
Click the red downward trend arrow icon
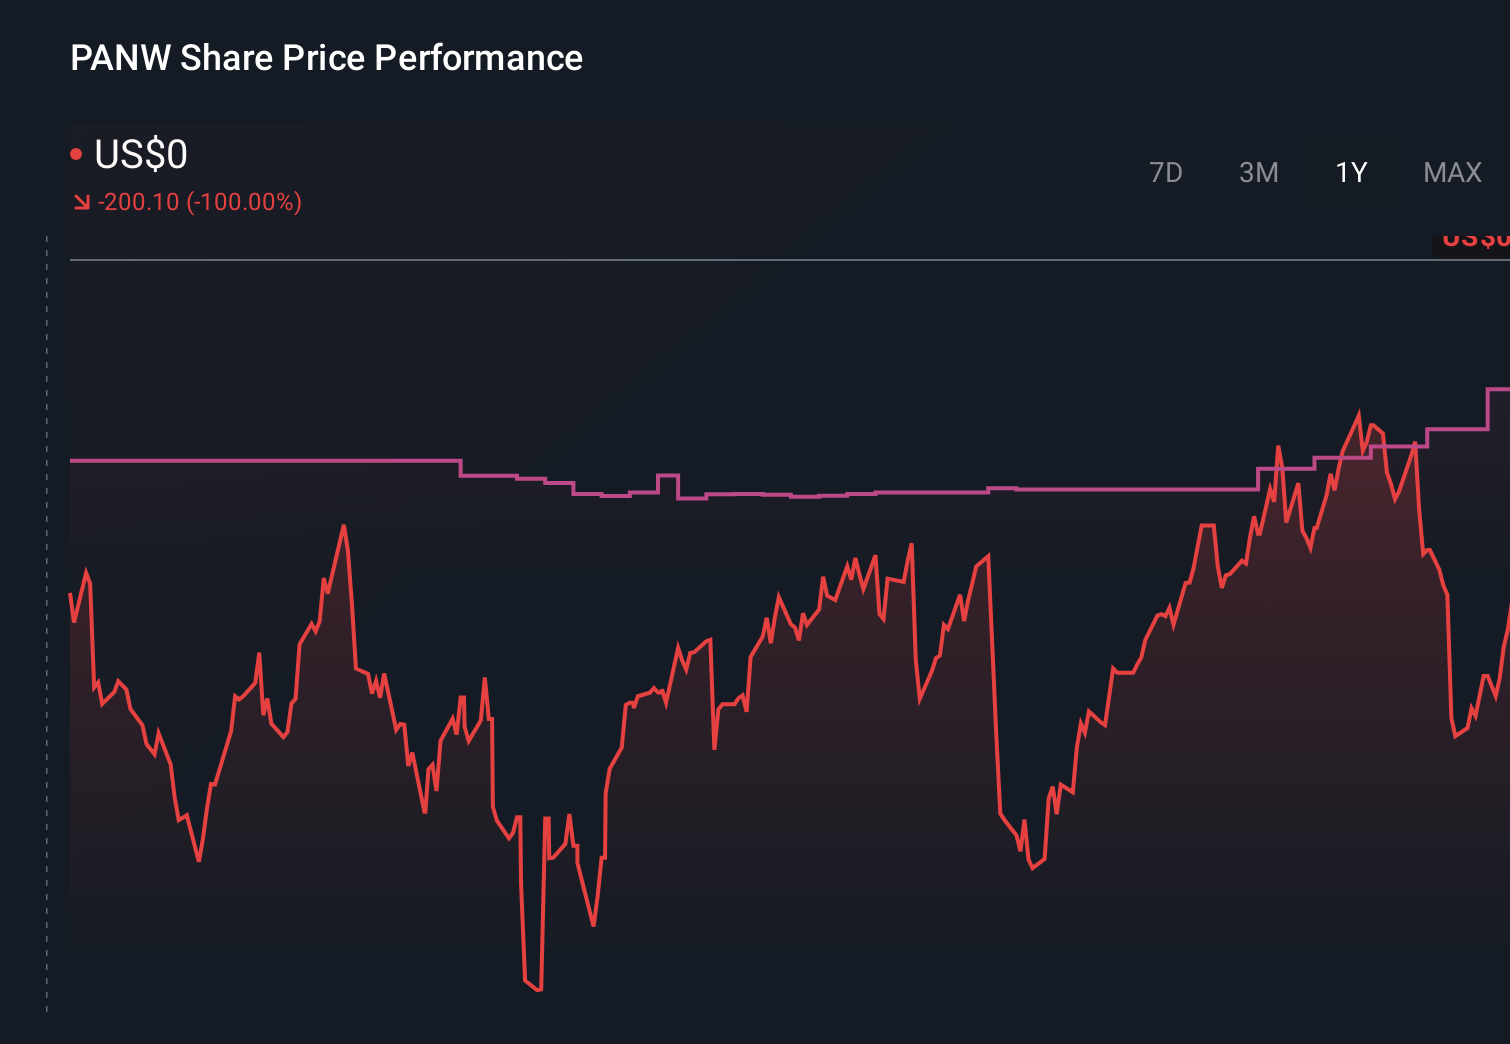[x=81, y=201]
